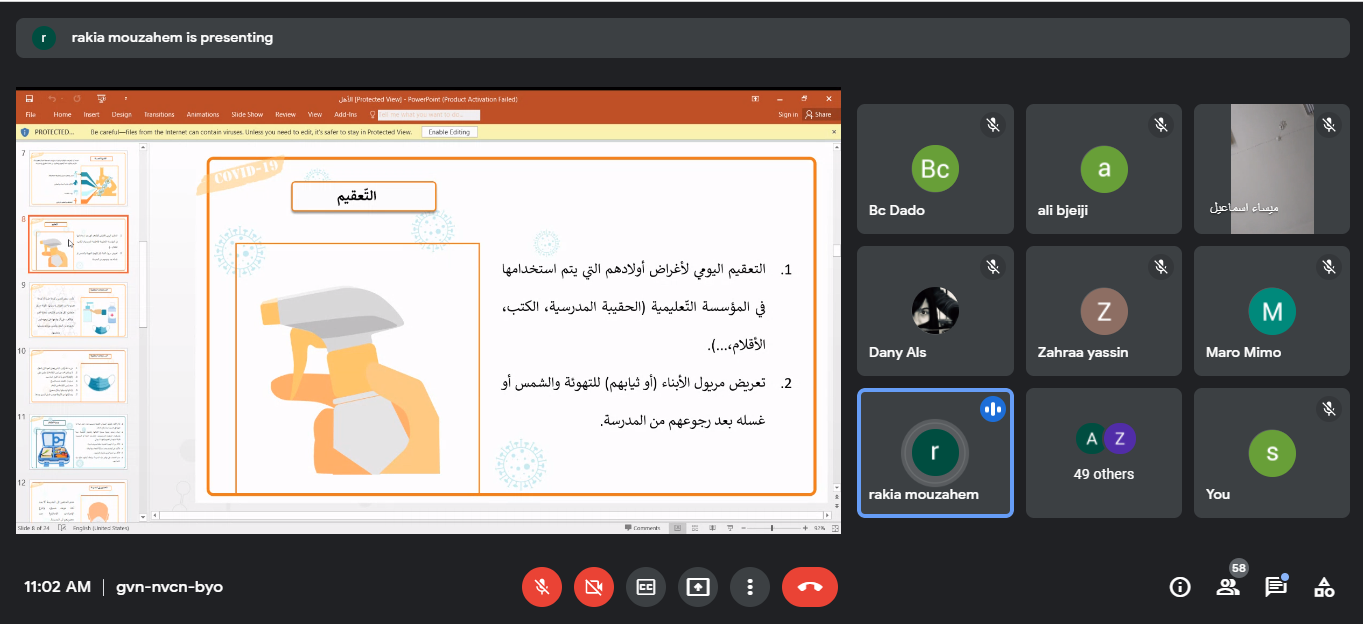Toggle the camera off button
1363x624 pixels.
[594, 587]
